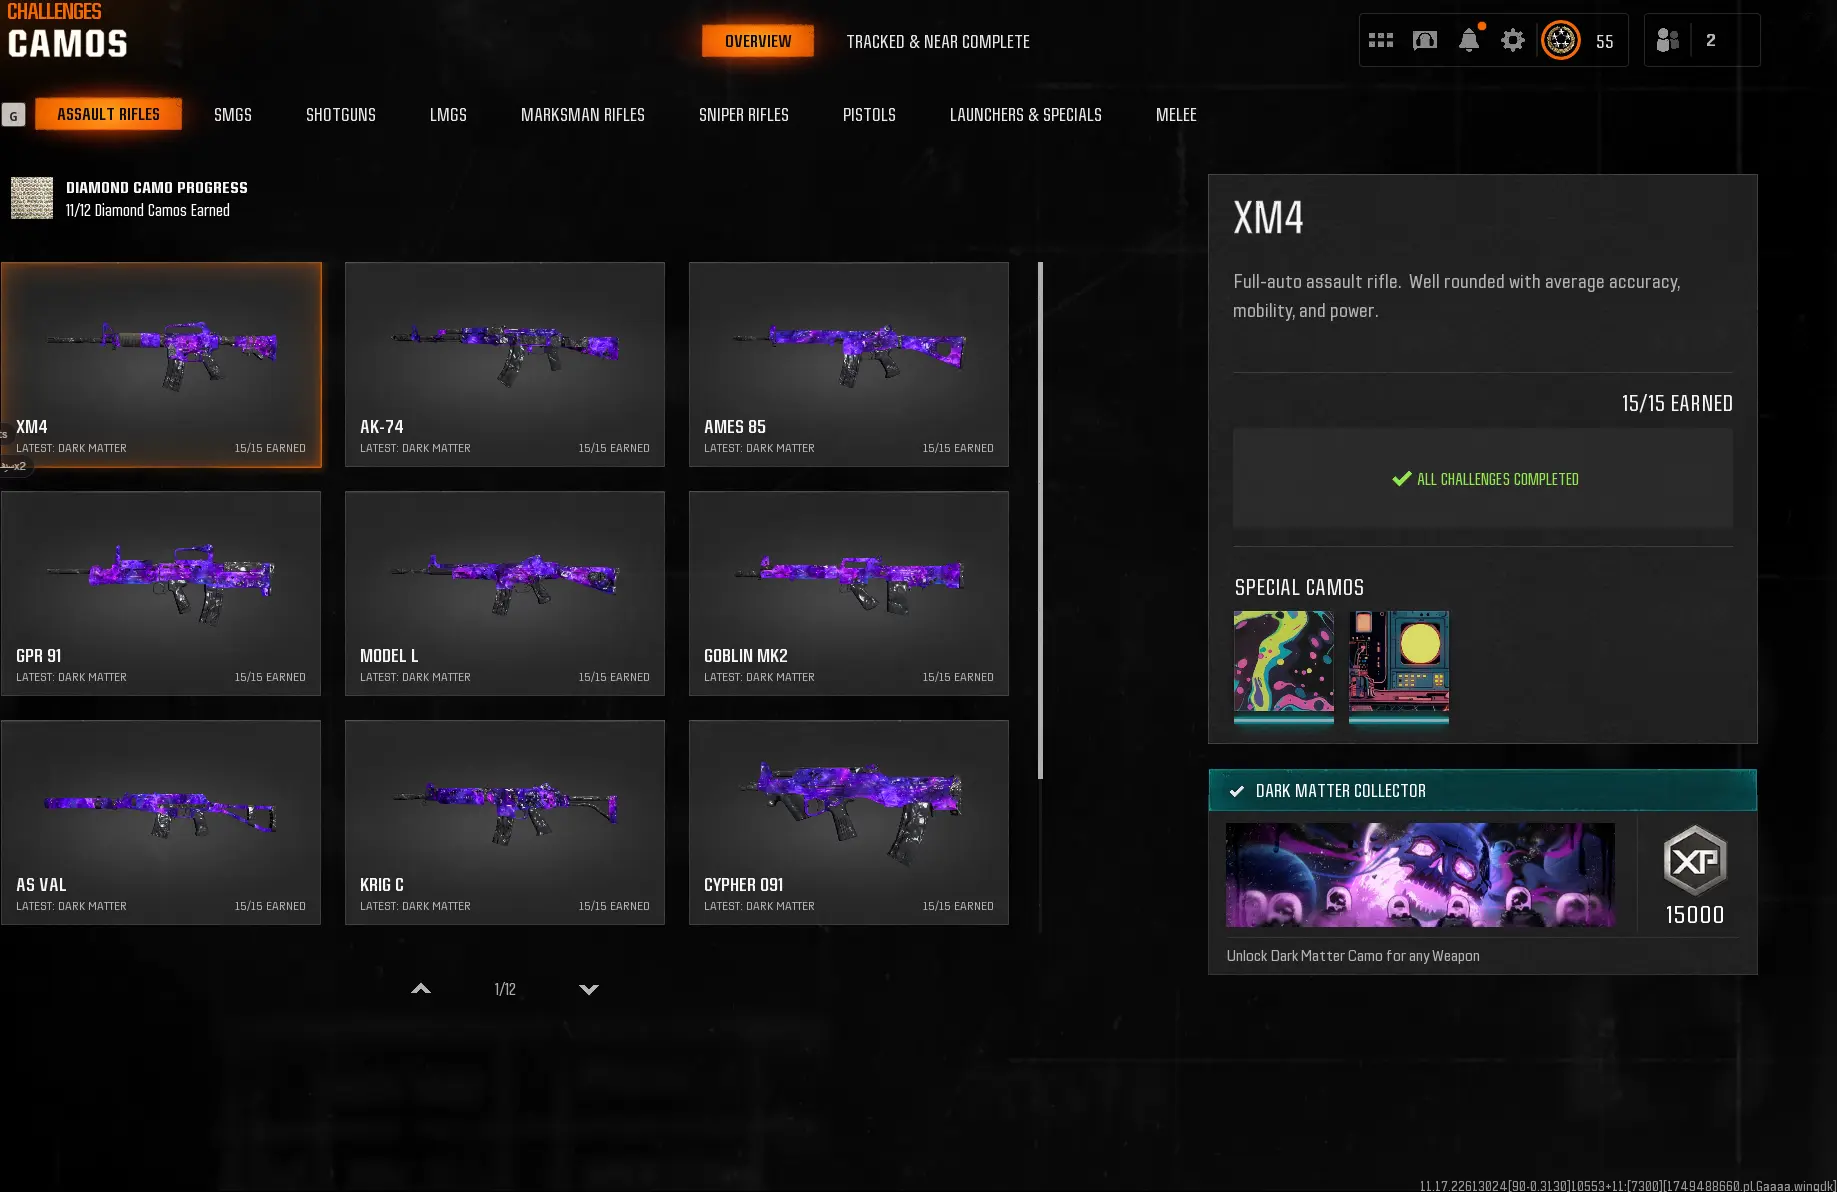
Task: Select the Cypher 091 weapon card
Action: pos(849,823)
